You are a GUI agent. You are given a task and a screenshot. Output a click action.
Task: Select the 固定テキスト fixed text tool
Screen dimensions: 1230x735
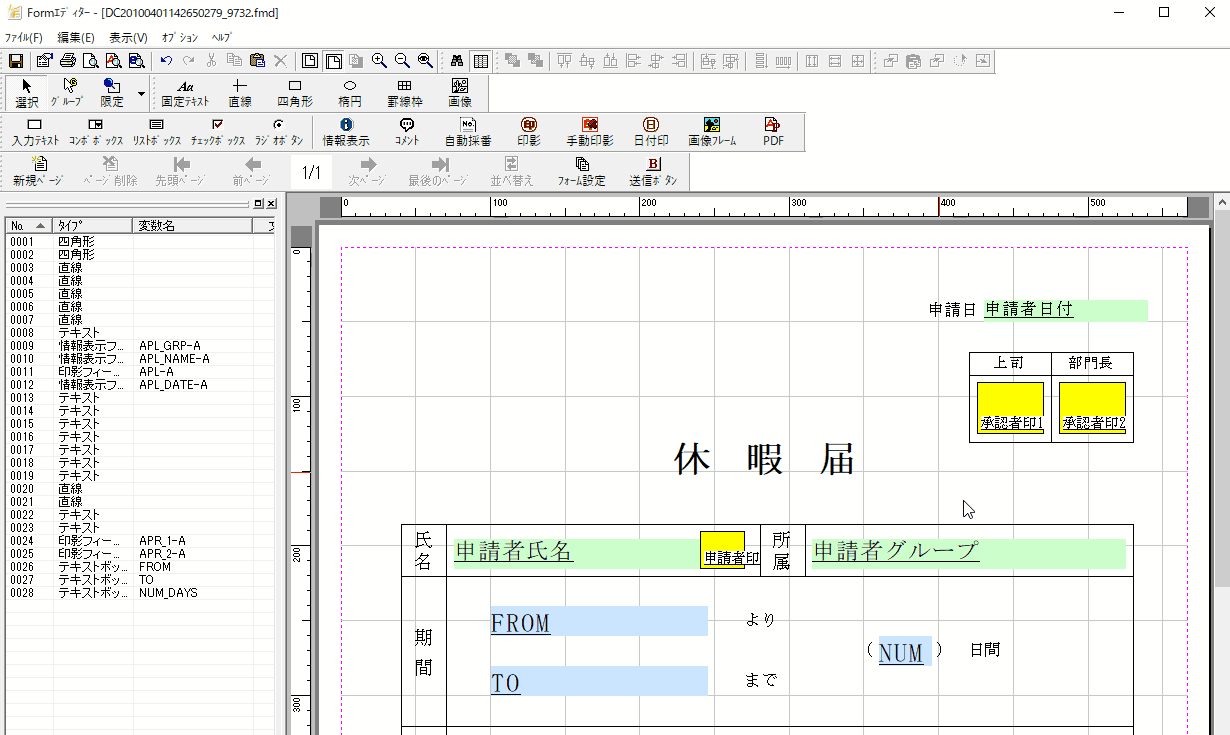(186, 93)
